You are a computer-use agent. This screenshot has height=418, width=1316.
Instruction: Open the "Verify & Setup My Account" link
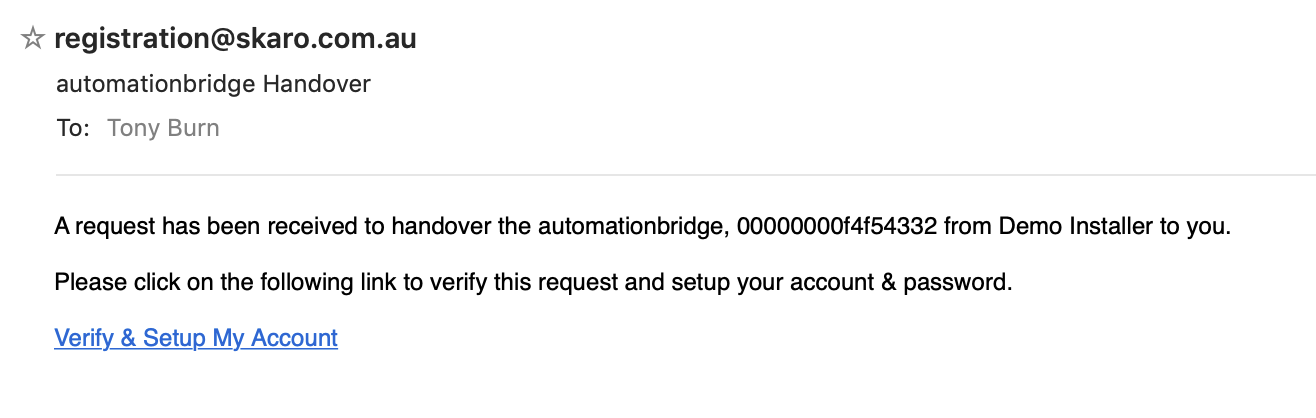point(196,338)
